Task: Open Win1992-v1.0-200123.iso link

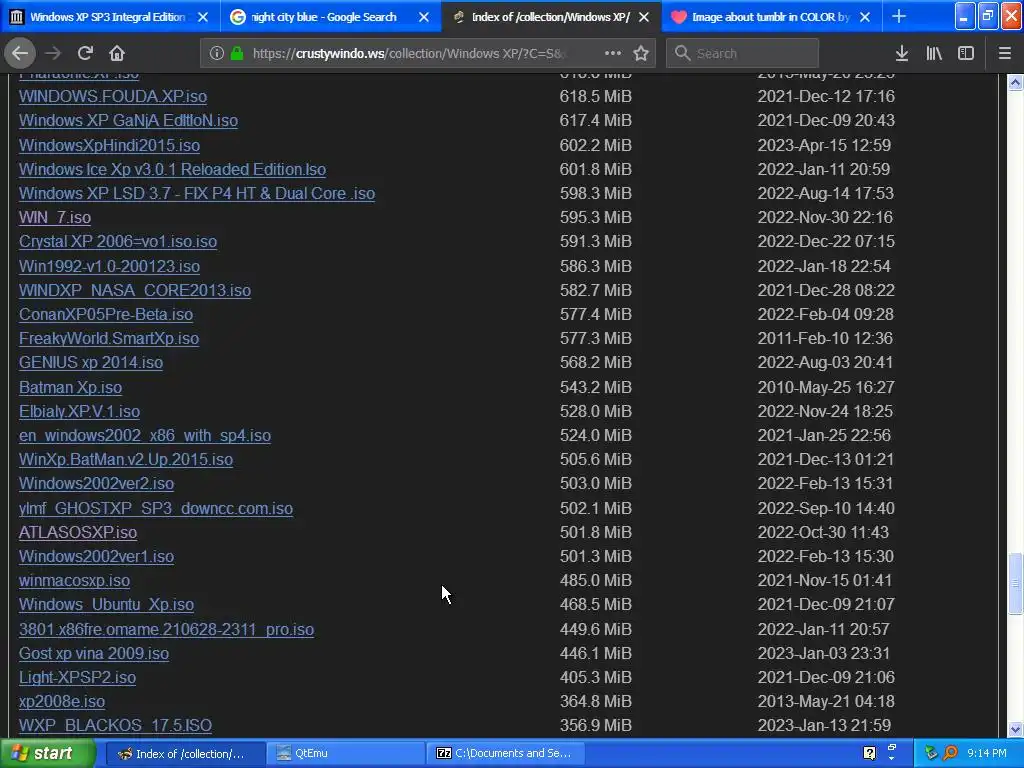Action: [109, 266]
